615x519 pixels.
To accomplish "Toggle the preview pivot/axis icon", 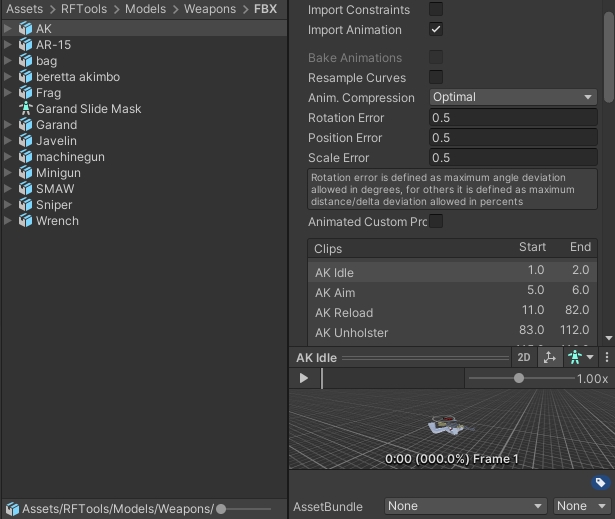I will coord(549,357).
